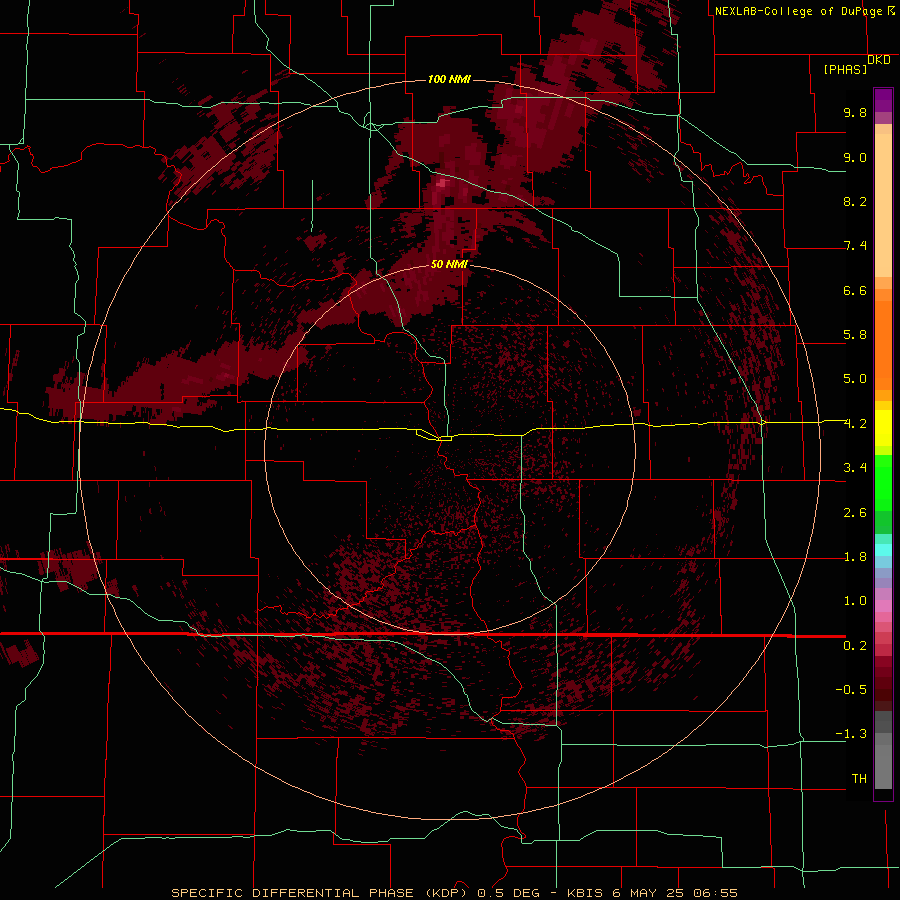Select the DKD label above the color scale
Viewport: 900px width, 900px height.
tap(879, 60)
